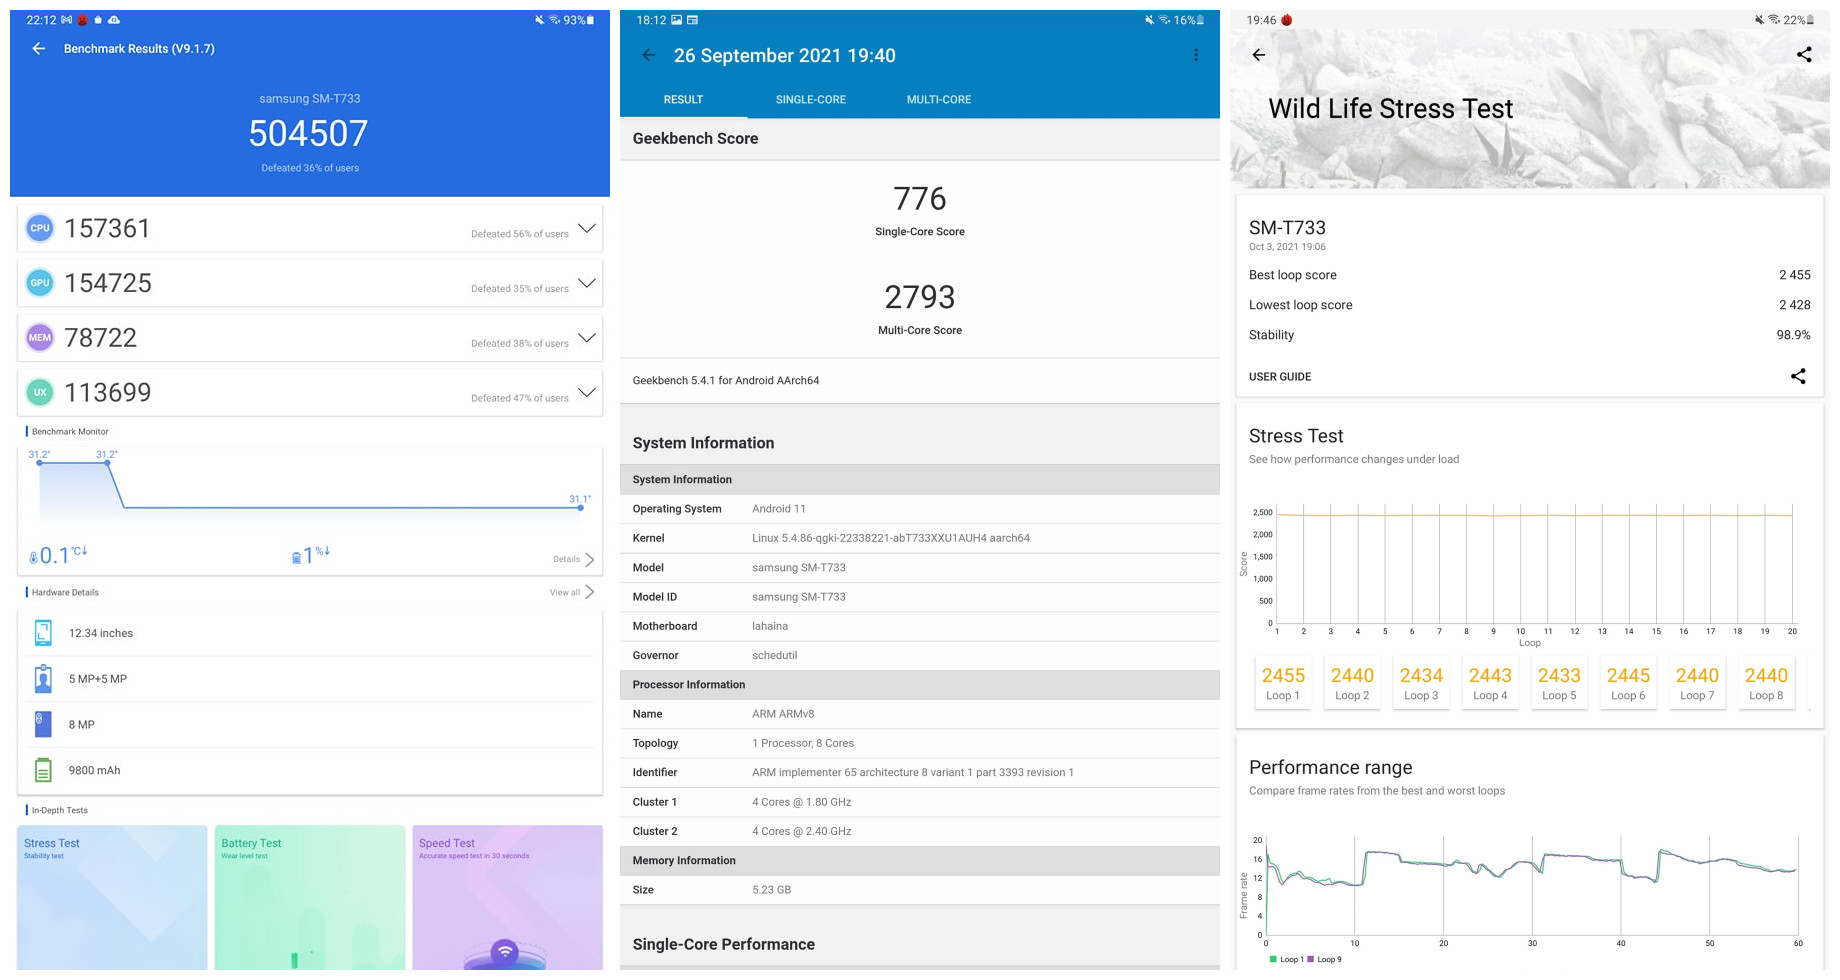The height and width of the screenshot is (980, 1840).
Task: Open the Battery Test in-depth card
Action: pos(310,898)
